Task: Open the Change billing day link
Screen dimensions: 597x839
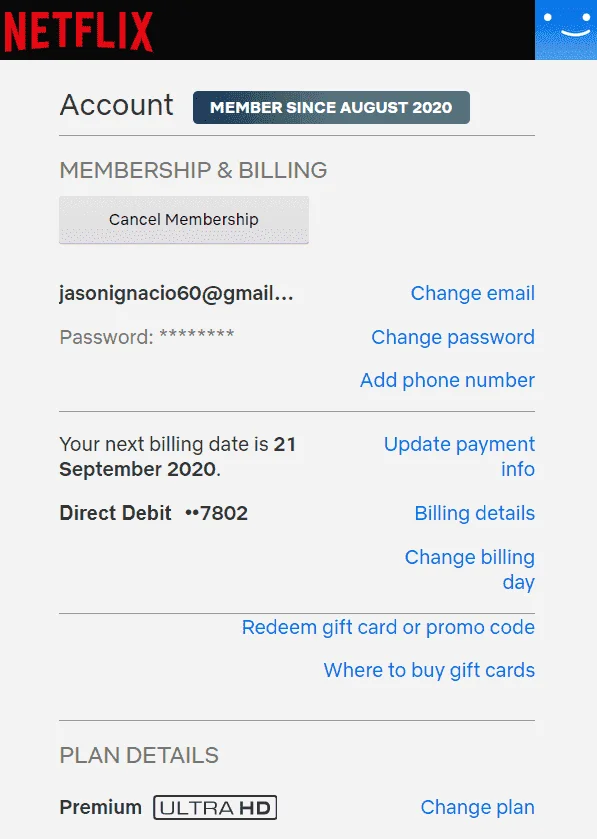Action: point(470,569)
